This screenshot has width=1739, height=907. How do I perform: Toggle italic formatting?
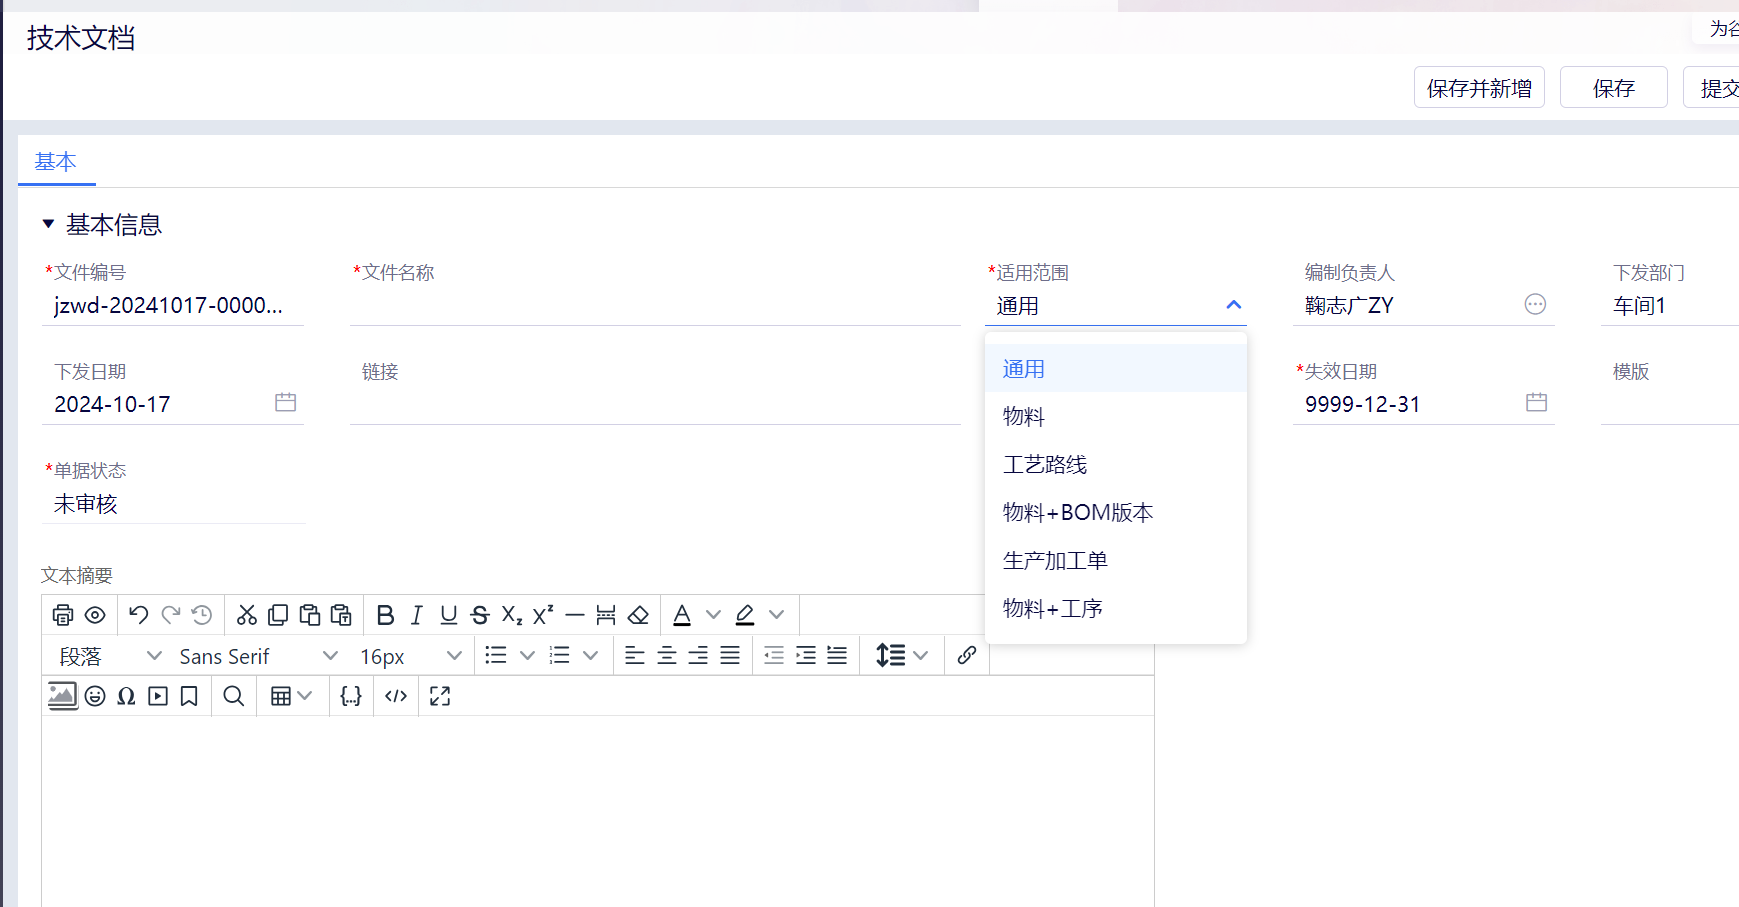point(417,615)
